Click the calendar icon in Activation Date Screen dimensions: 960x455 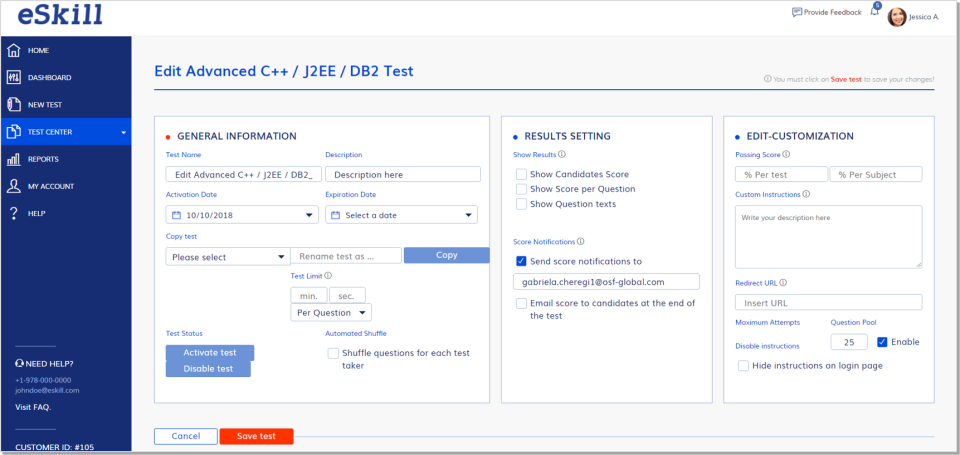176,215
